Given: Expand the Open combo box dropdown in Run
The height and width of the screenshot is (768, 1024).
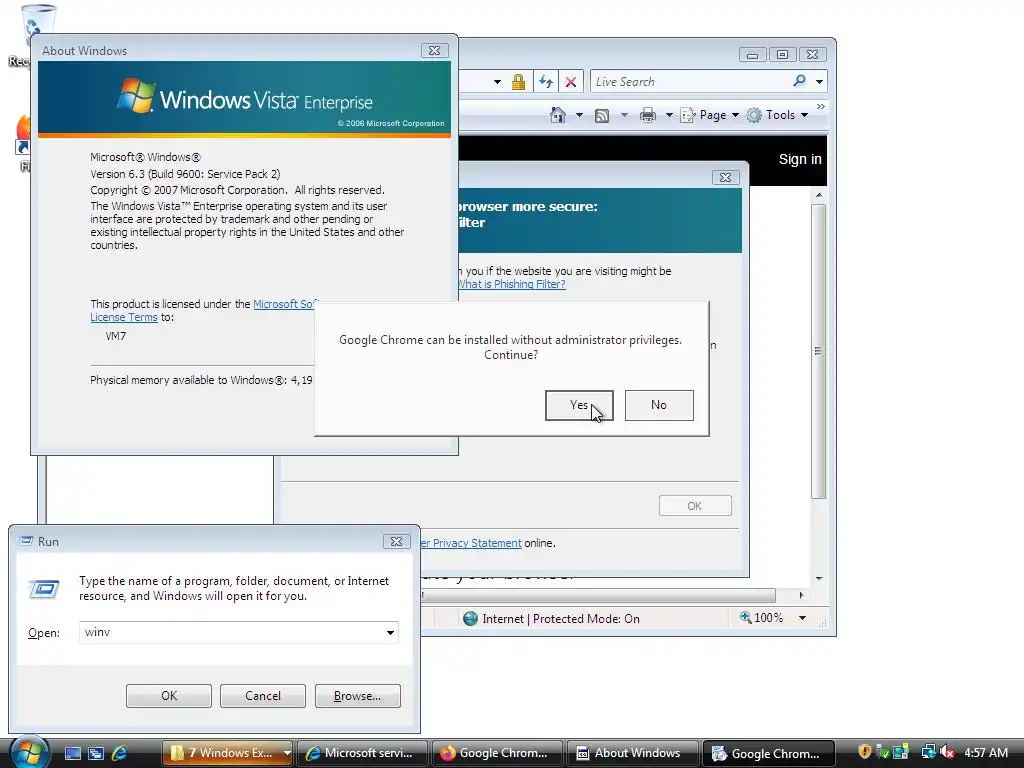Looking at the screenshot, I should coord(390,633).
